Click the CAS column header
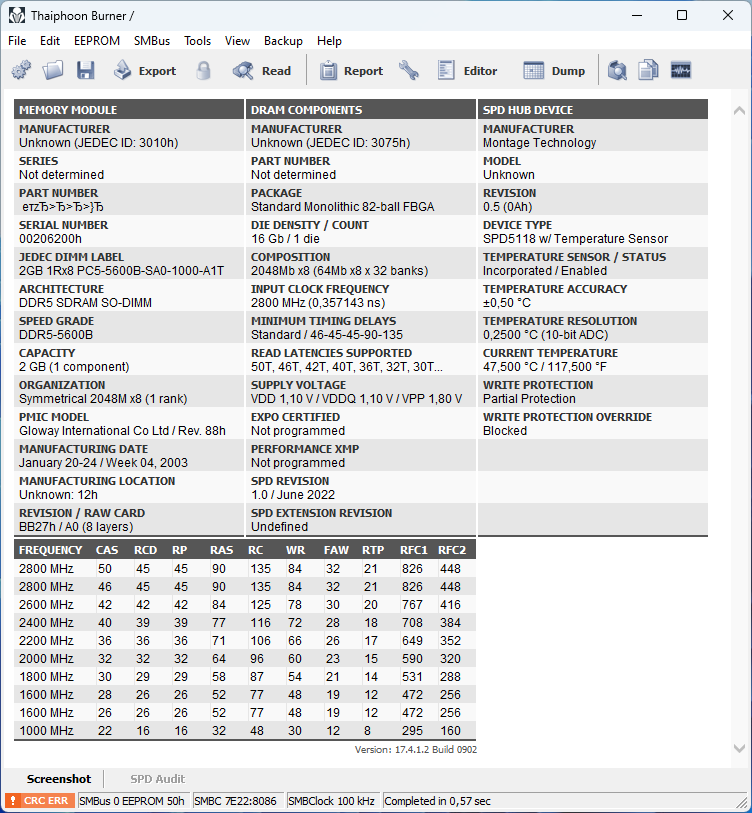This screenshot has width=752, height=813. coord(107,550)
